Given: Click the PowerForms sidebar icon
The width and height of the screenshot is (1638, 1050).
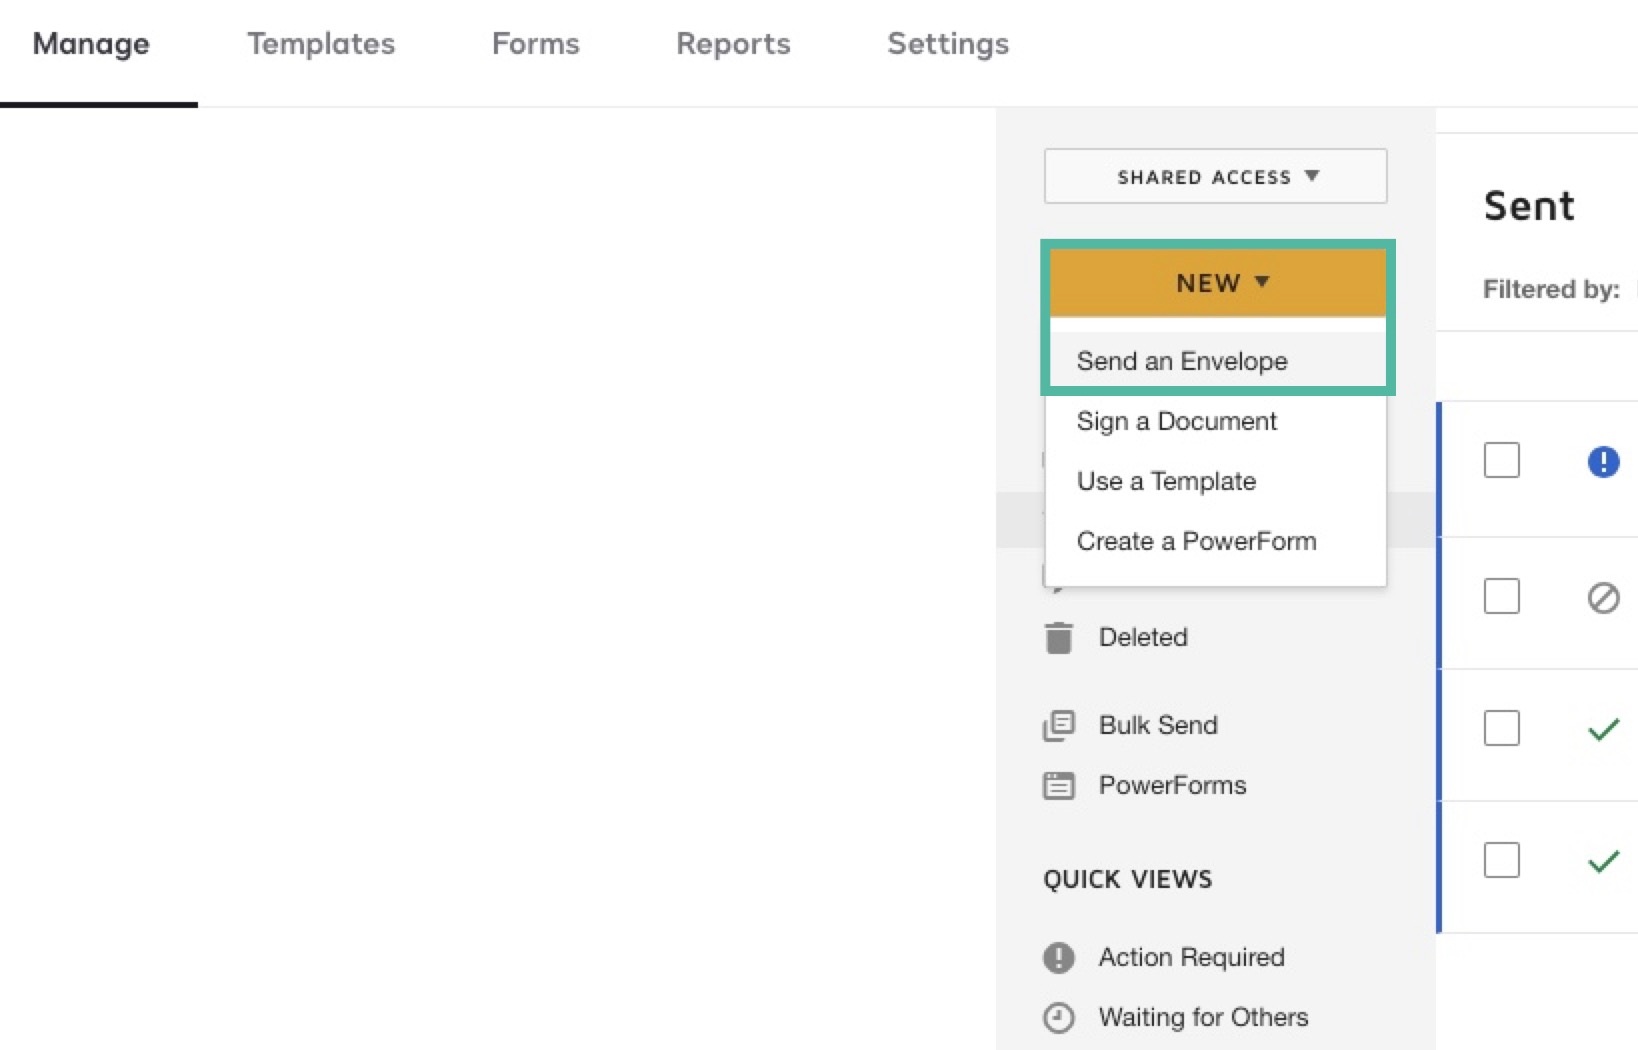Looking at the screenshot, I should coord(1058,785).
